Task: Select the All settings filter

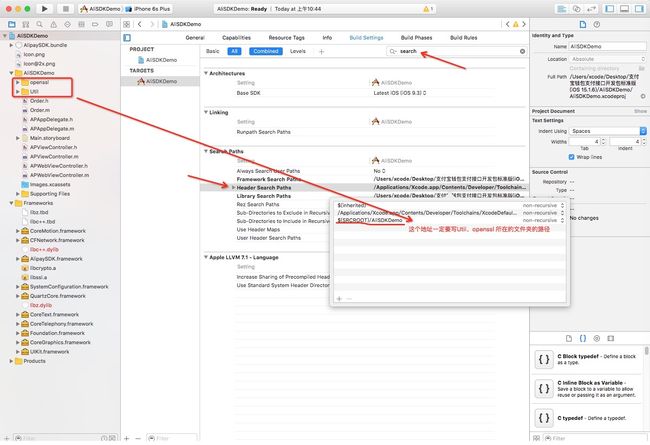Action: pos(234,51)
